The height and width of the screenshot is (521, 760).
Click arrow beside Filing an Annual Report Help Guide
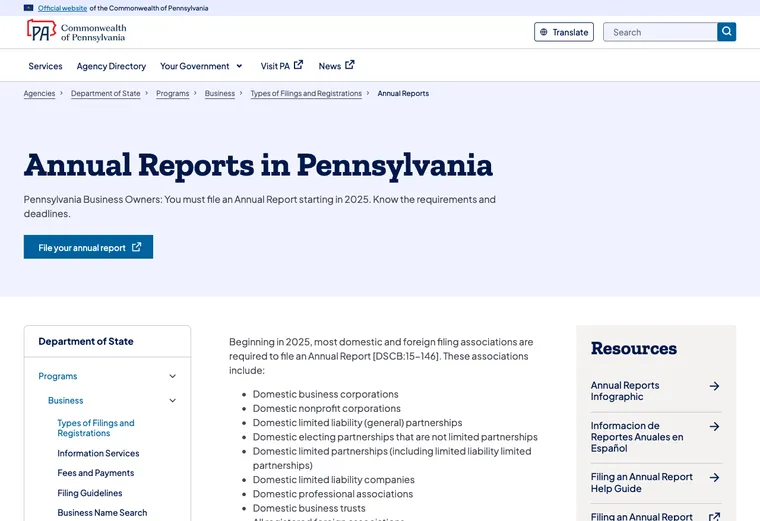714,477
